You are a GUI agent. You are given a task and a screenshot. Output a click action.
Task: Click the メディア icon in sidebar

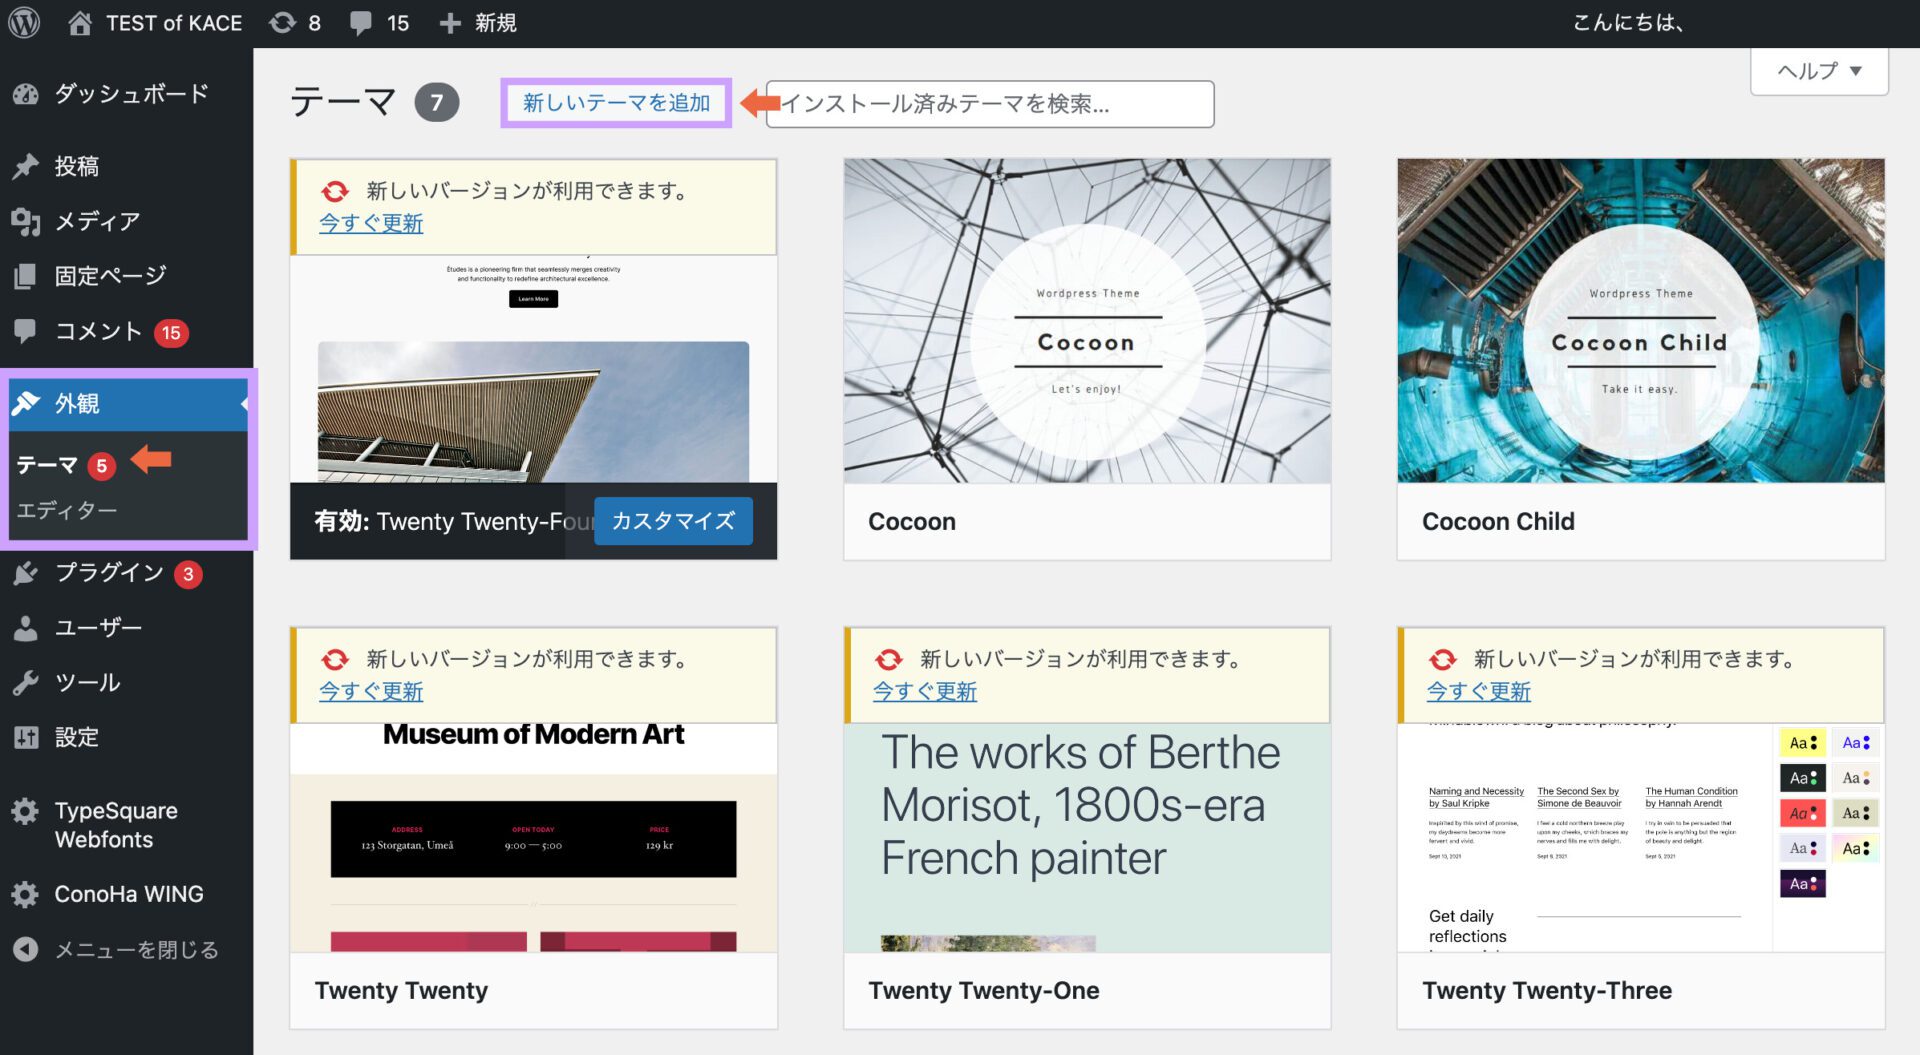tap(26, 221)
